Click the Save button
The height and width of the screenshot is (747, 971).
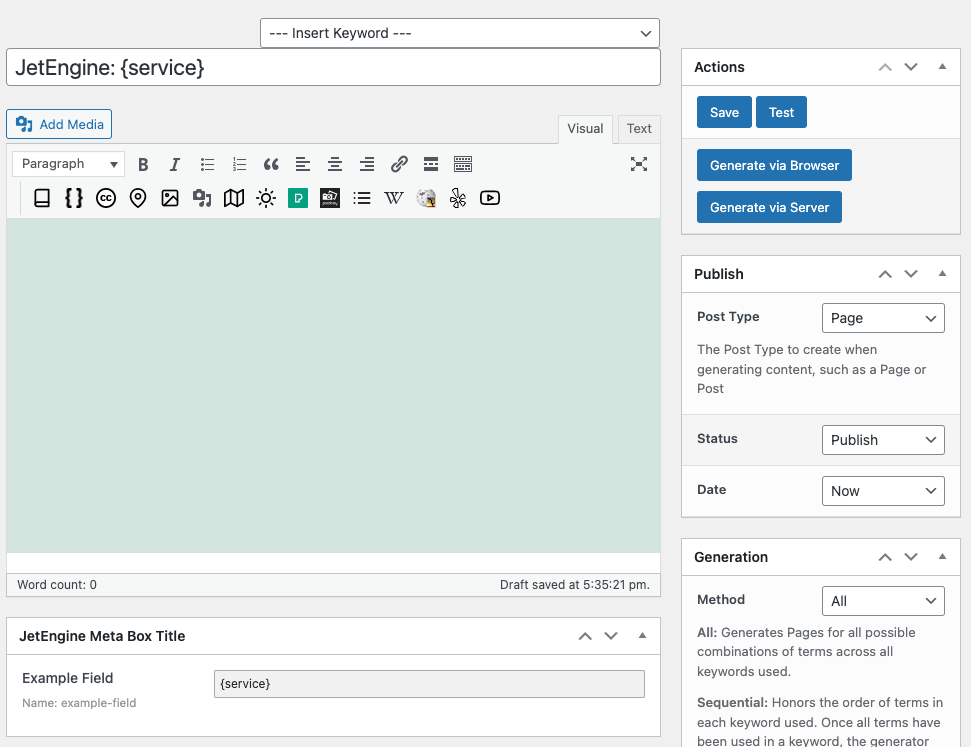click(724, 112)
